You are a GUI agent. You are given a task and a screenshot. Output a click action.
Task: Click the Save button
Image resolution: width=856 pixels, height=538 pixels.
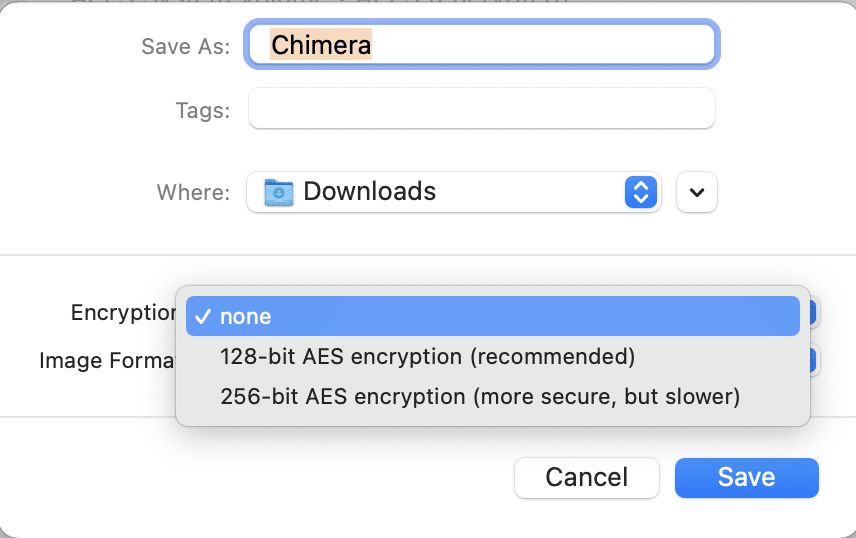coord(746,478)
